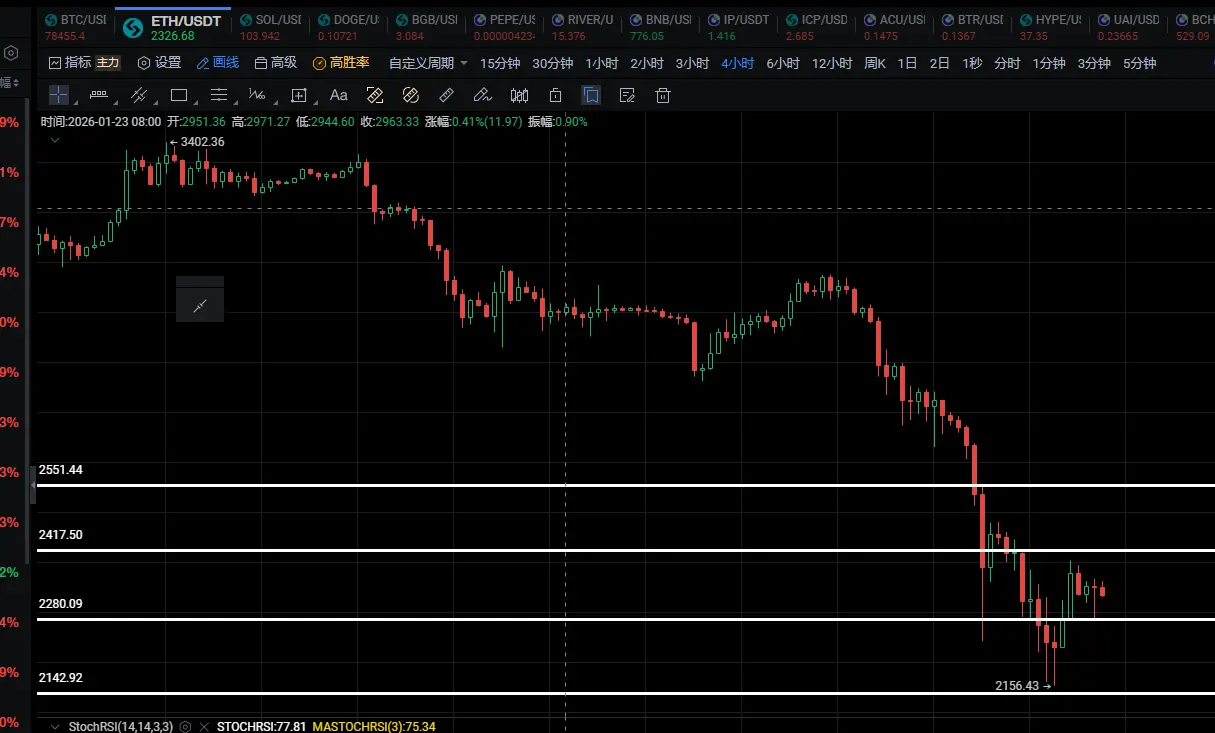Open 高级 advanced options
1215x733 pixels.
point(276,62)
